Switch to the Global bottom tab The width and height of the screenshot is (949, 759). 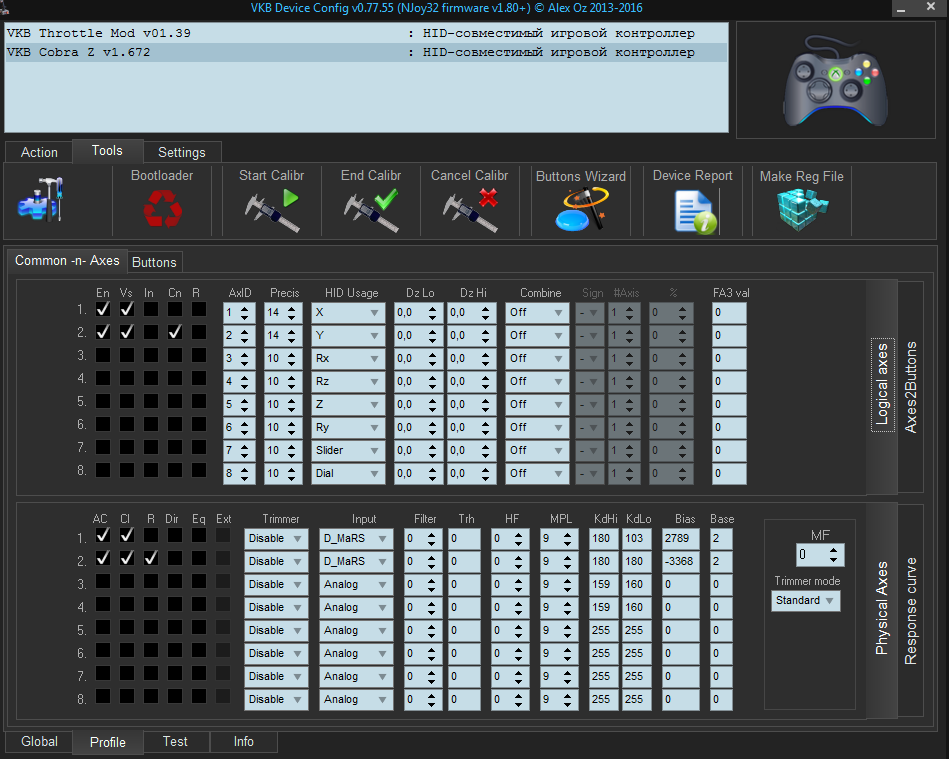[39, 741]
